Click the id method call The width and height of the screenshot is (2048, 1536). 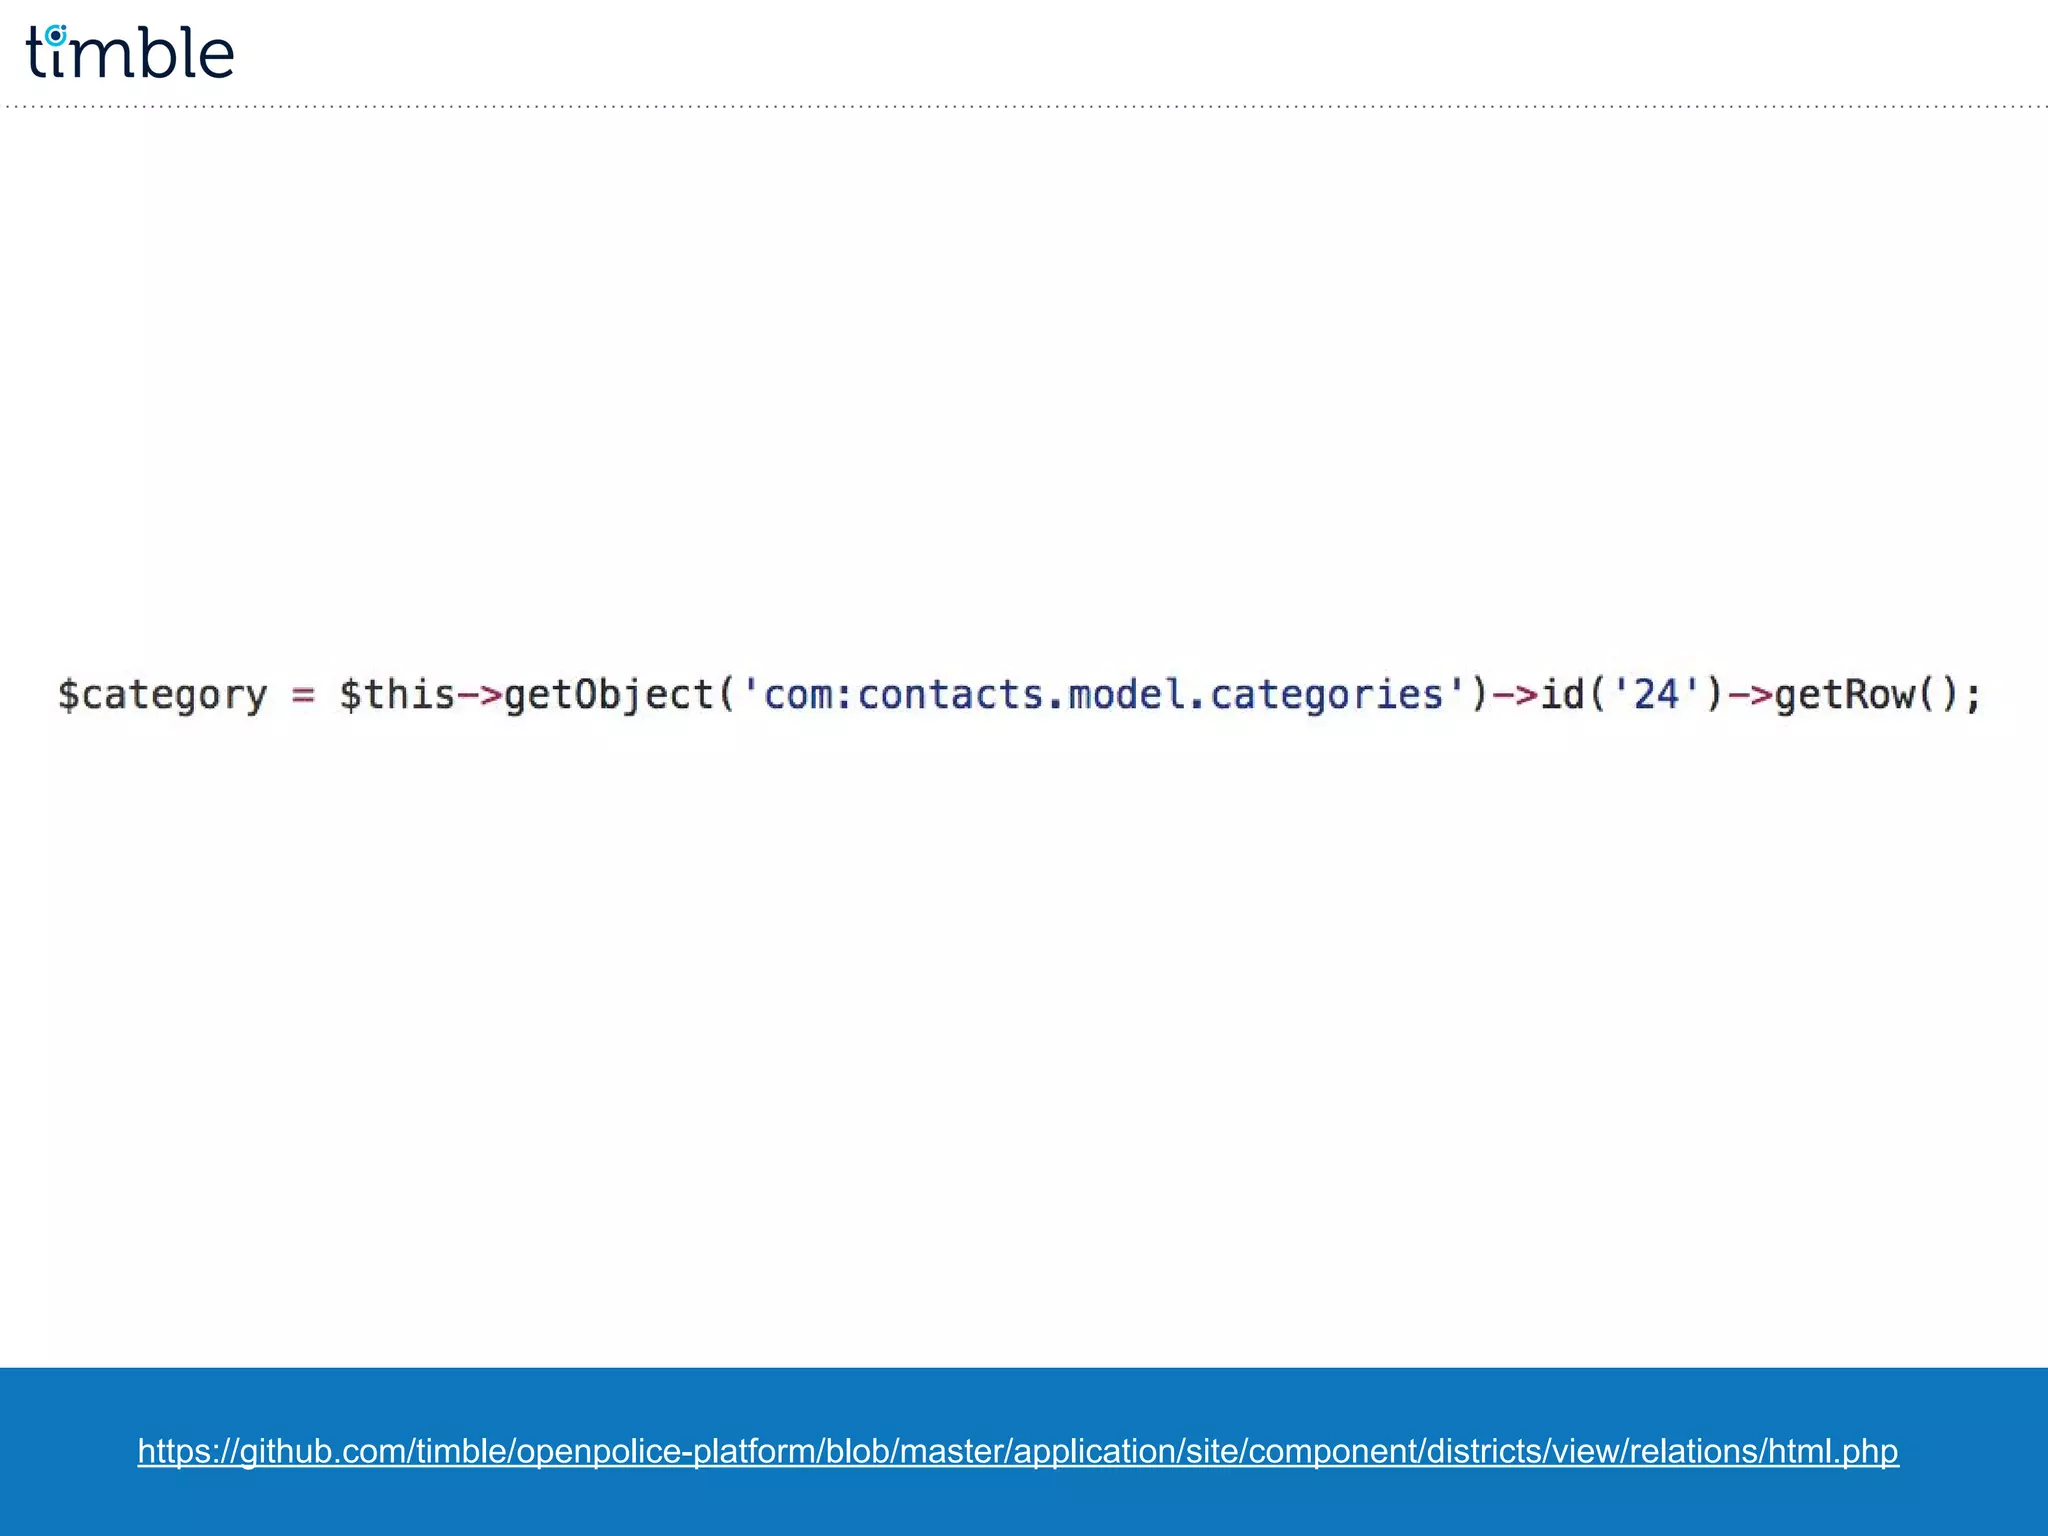pos(1561,695)
